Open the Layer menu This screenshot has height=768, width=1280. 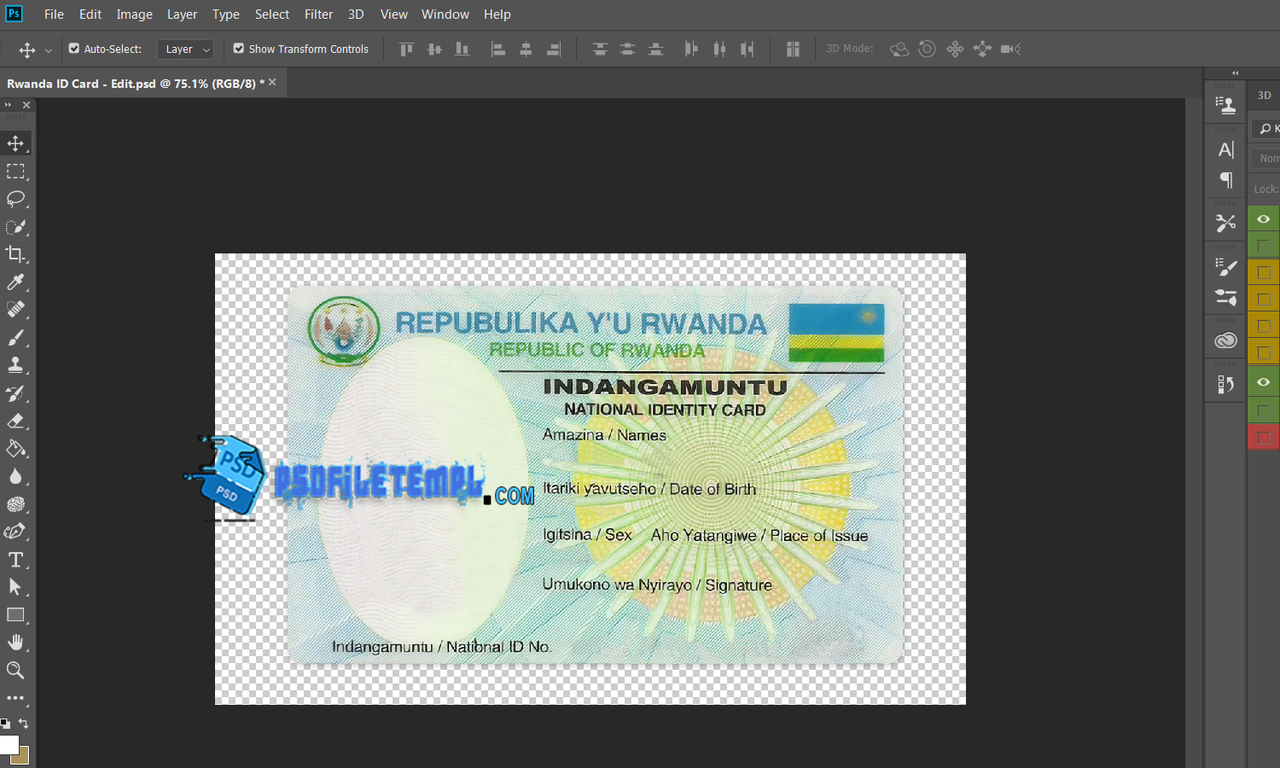(x=182, y=14)
